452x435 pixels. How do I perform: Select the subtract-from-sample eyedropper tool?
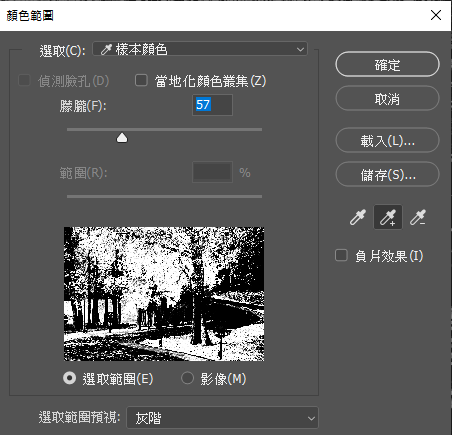[x=418, y=217]
